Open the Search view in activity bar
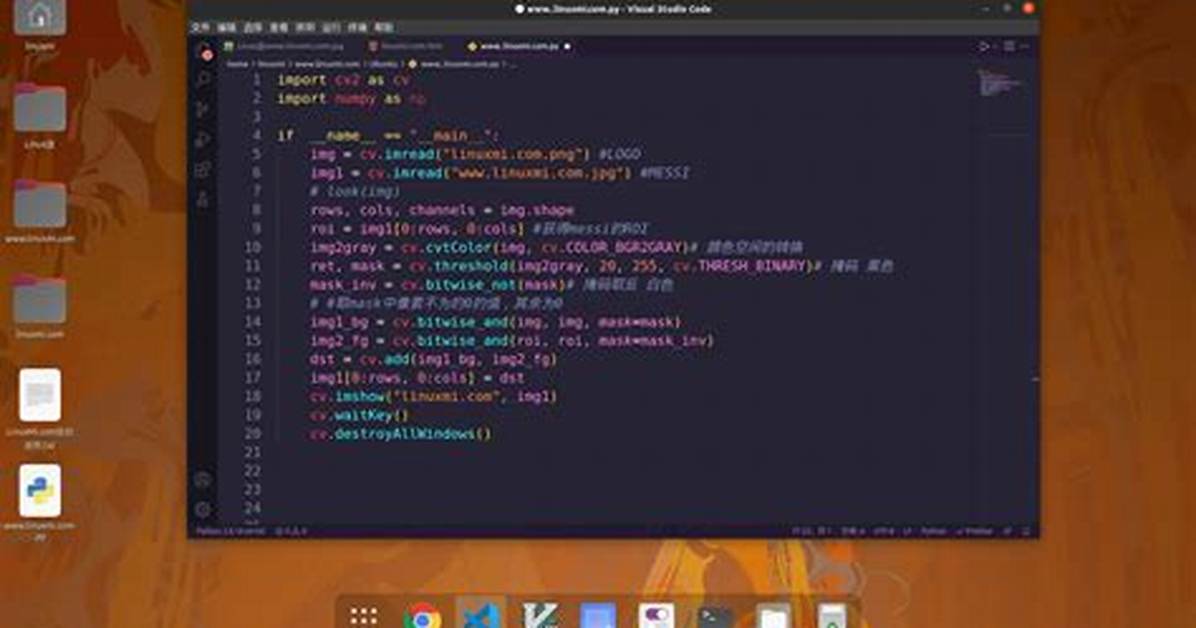 tap(204, 79)
